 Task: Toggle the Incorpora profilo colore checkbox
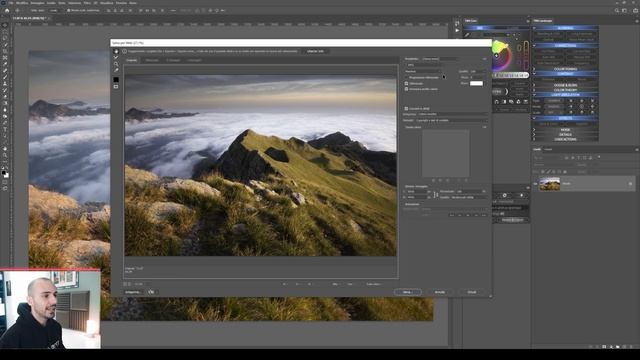point(407,89)
